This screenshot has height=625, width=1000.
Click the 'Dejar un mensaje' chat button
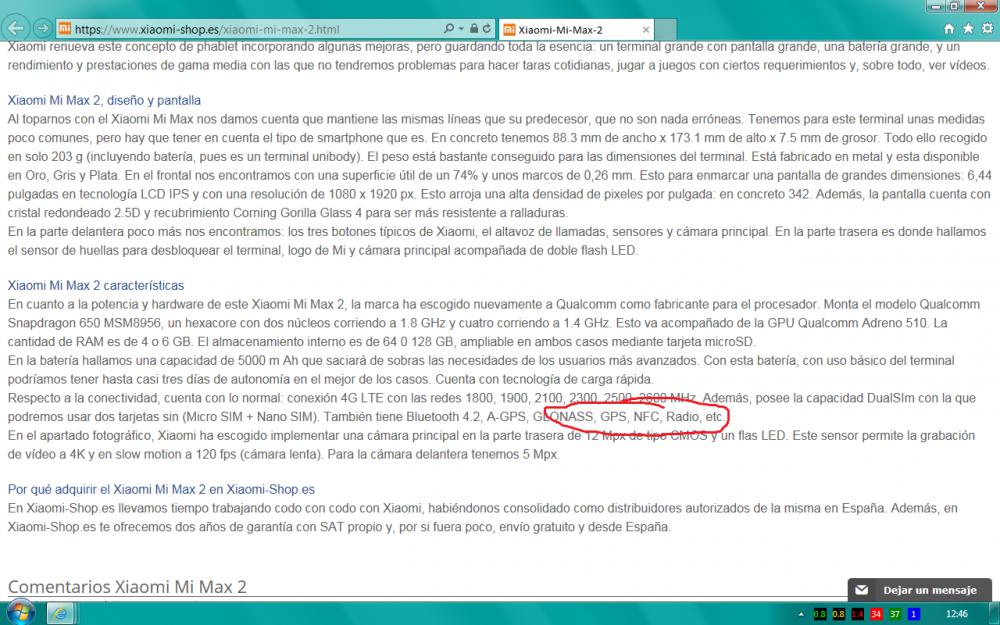pyautogui.click(x=919, y=590)
